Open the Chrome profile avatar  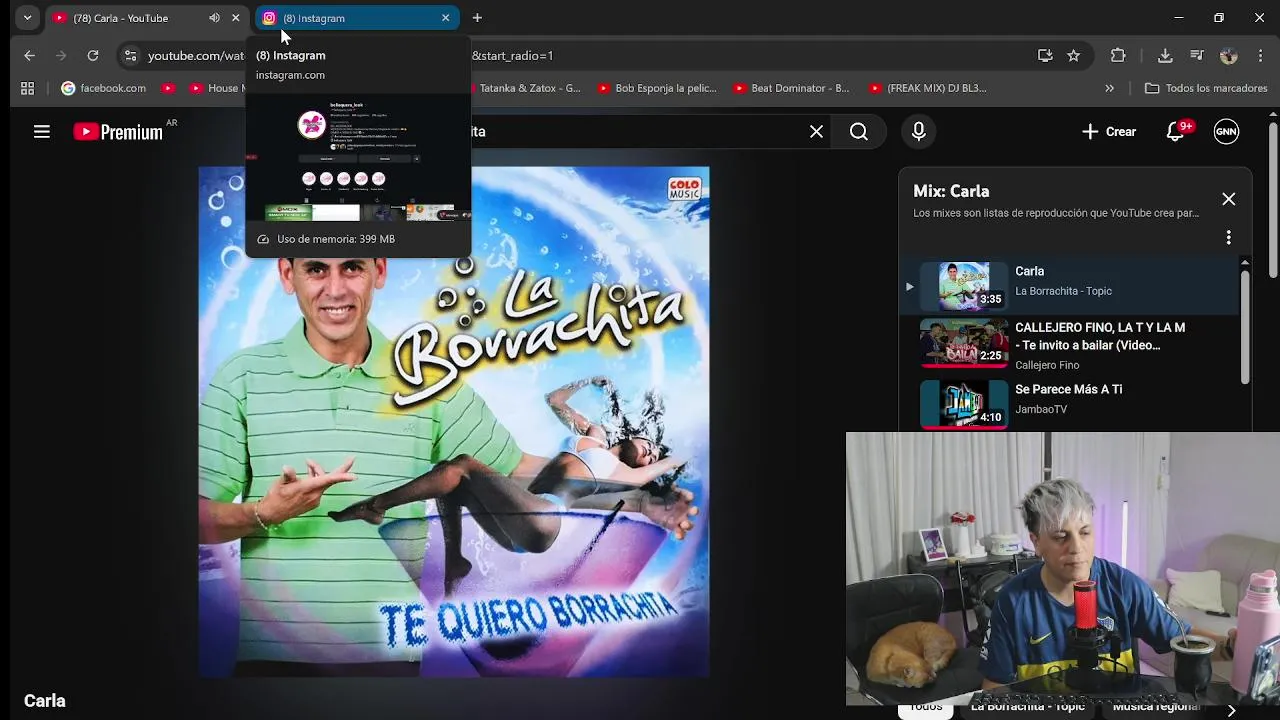tap(1229, 56)
